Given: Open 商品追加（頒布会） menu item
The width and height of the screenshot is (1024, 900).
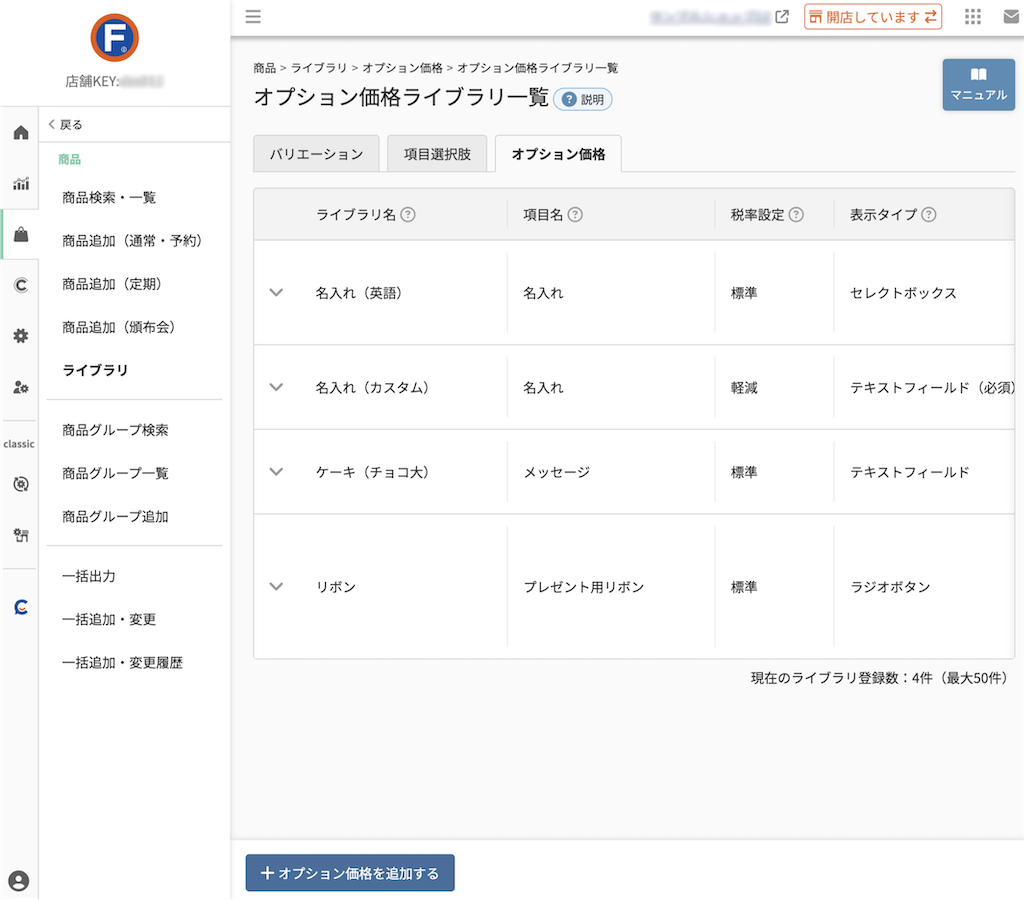Looking at the screenshot, I should pos(118,327).
